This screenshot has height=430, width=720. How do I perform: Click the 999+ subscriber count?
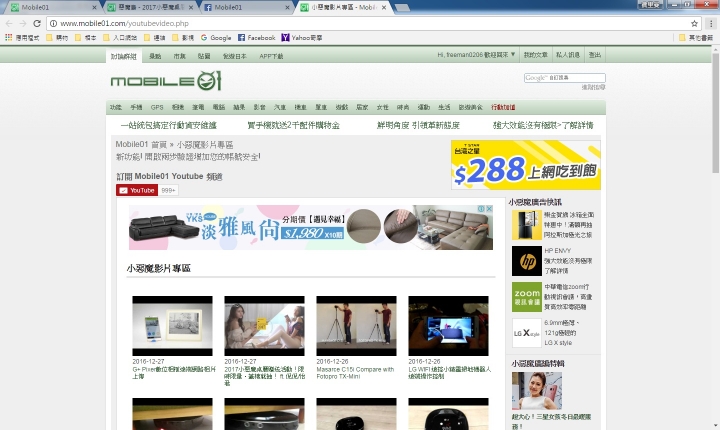pos(168,190)
